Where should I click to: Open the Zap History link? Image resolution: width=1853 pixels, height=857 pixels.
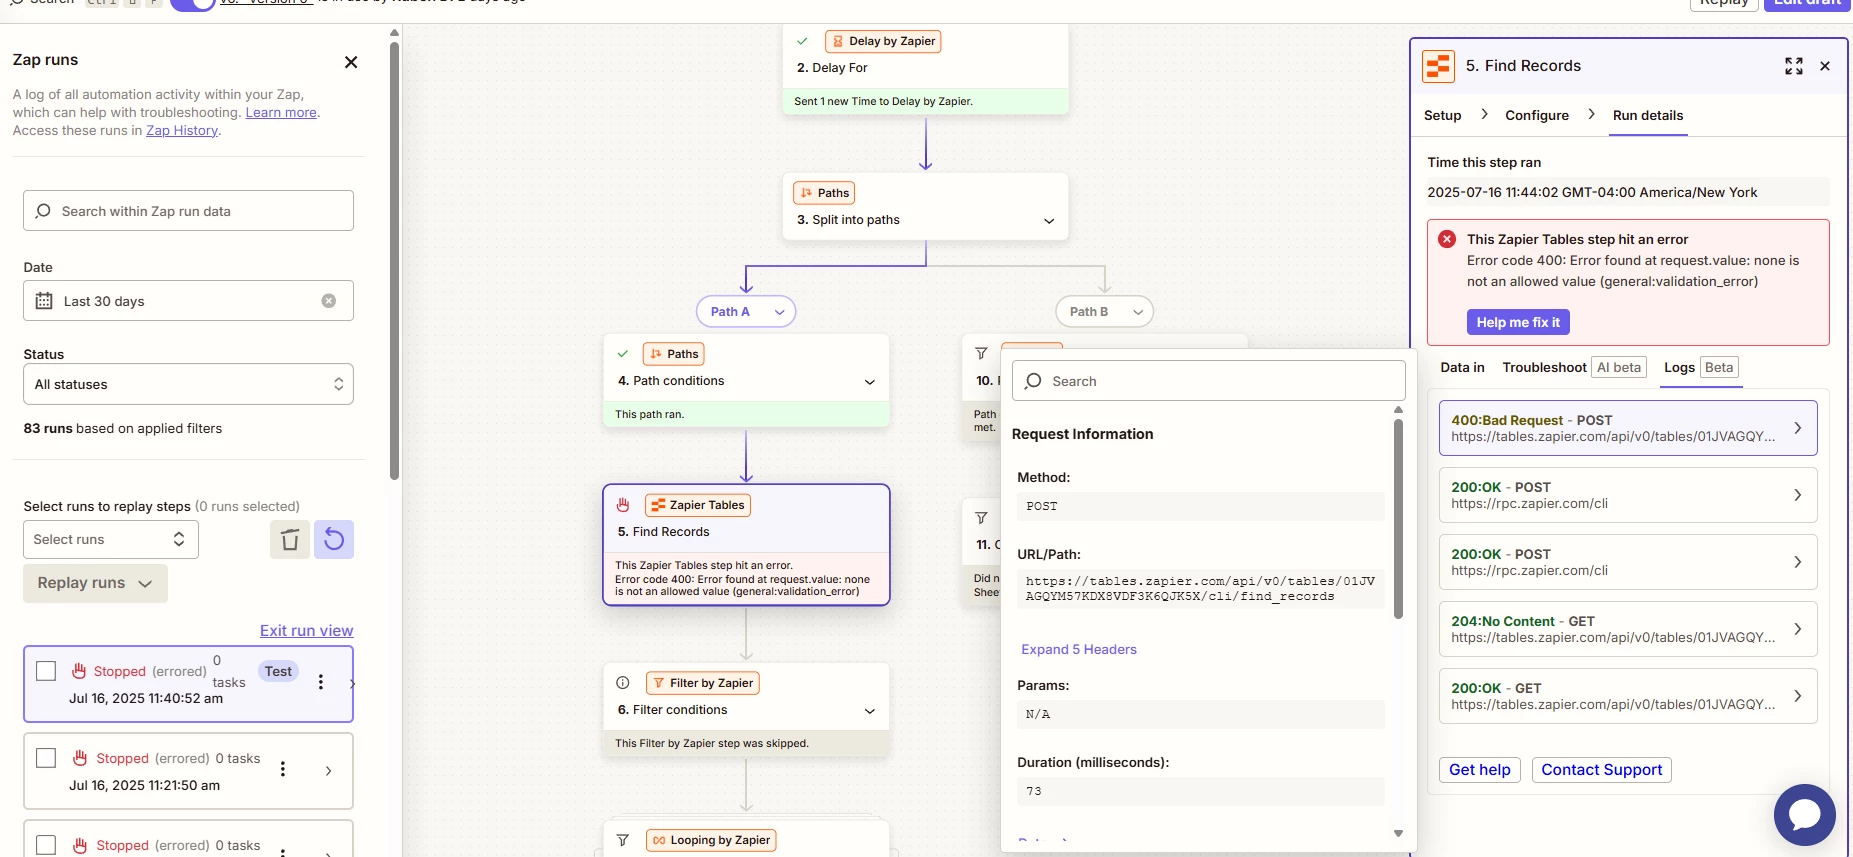point(182,131)
